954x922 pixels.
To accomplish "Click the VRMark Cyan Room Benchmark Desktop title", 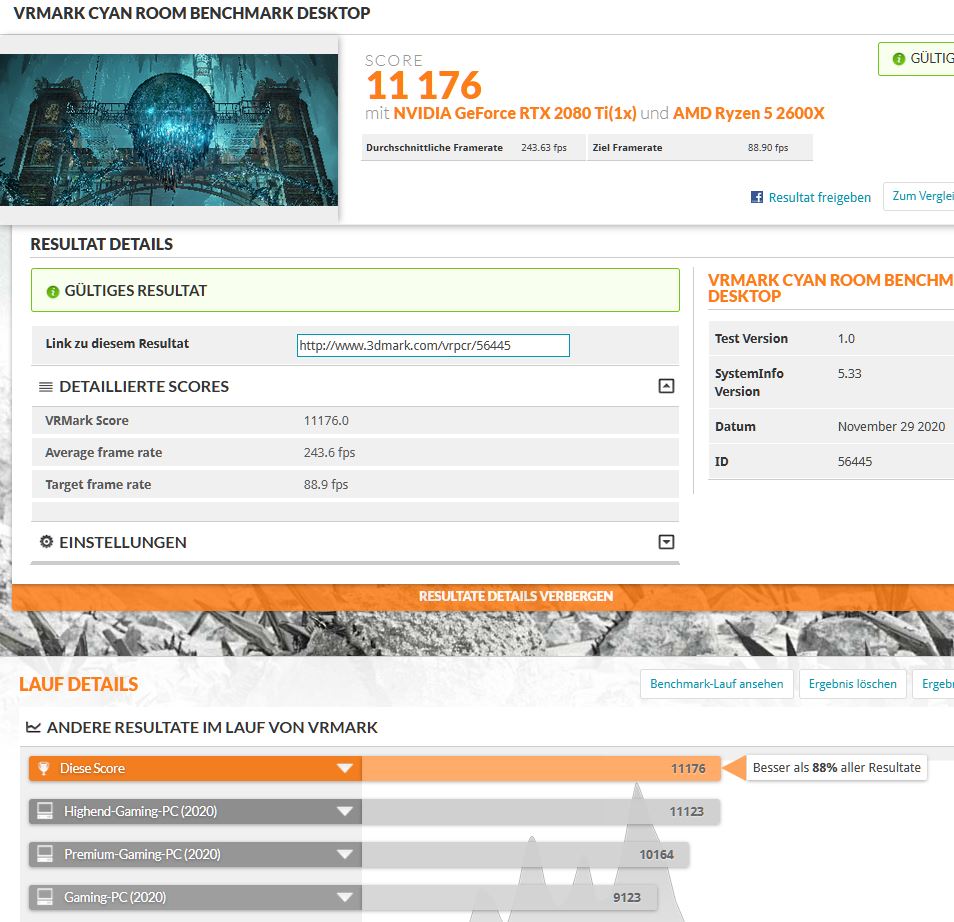I will click(192, 13).
